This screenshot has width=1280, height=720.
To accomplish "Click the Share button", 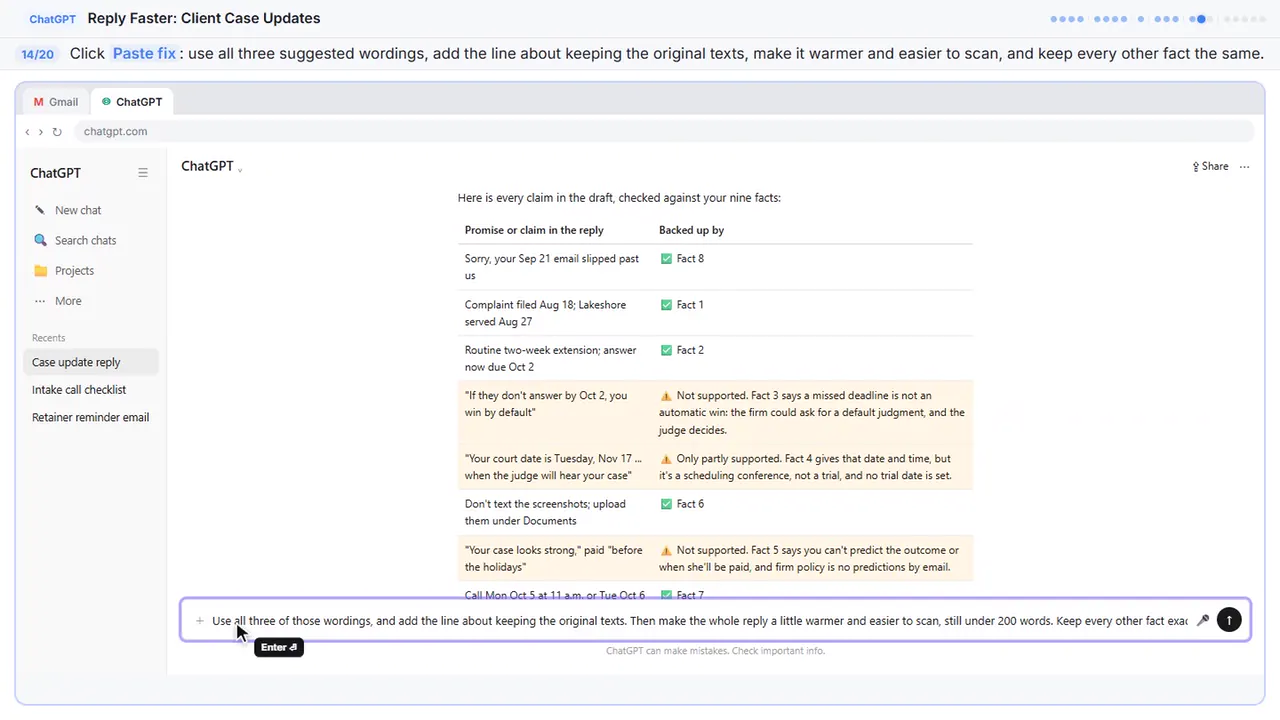I will pos(1210,167).
